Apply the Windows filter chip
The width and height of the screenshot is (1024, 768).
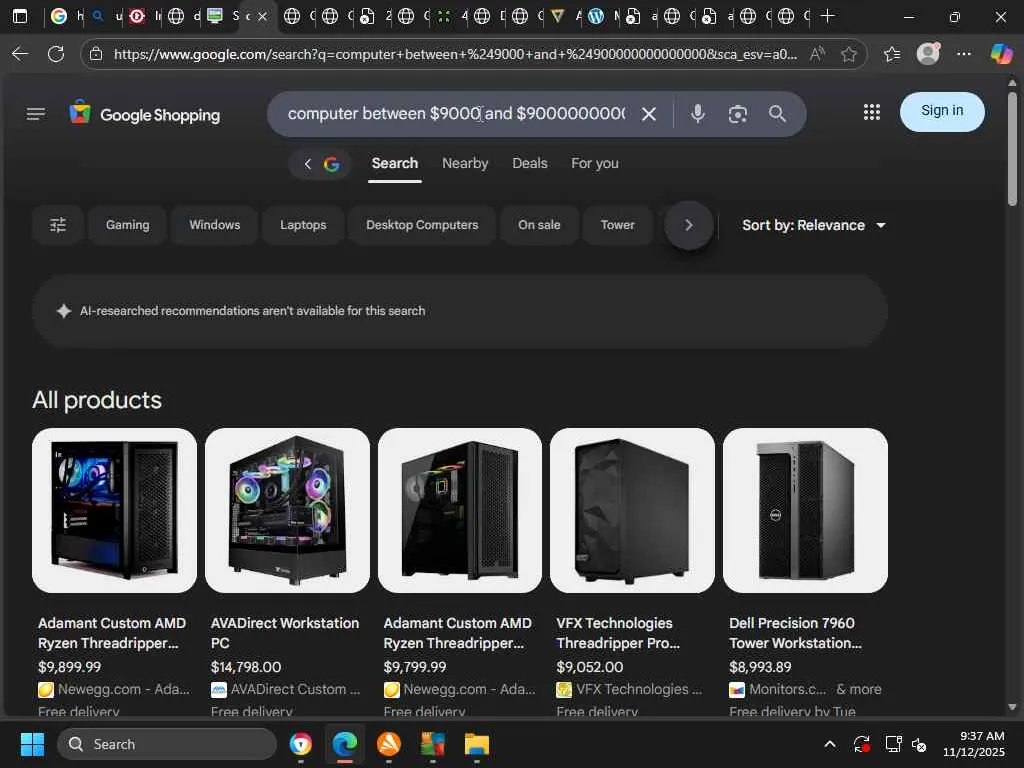[215, 225]
